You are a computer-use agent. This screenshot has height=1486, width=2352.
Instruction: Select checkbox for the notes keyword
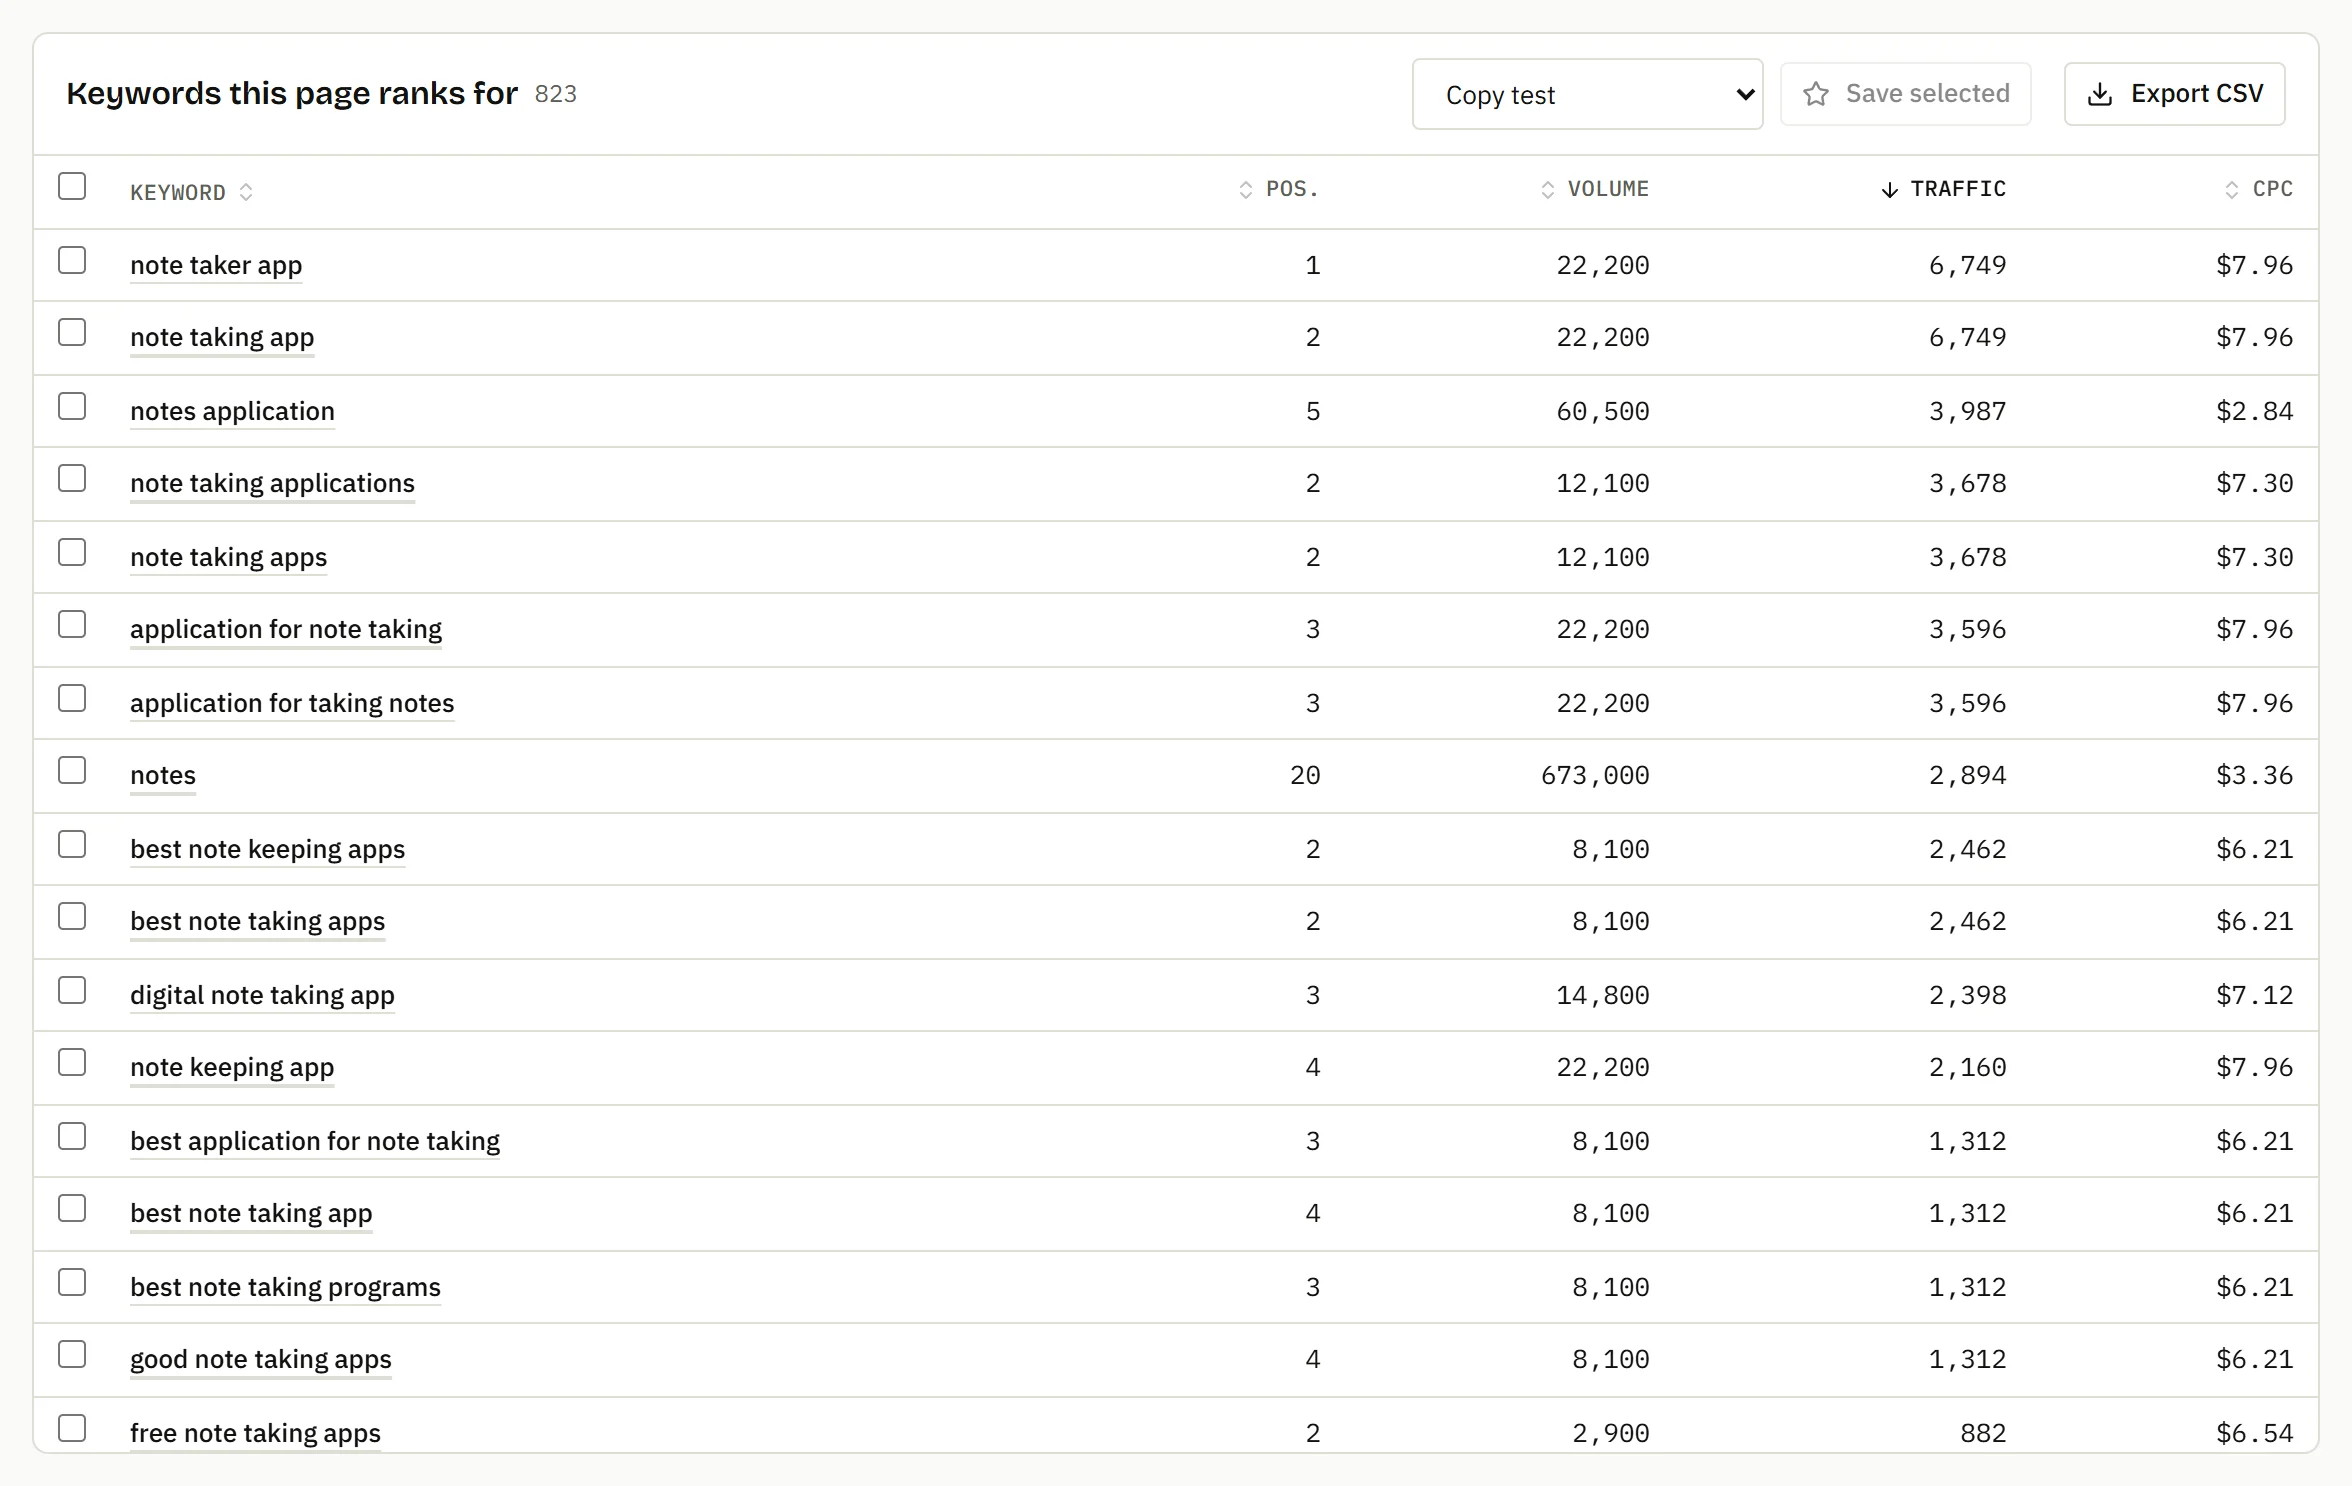coord(72,771)
